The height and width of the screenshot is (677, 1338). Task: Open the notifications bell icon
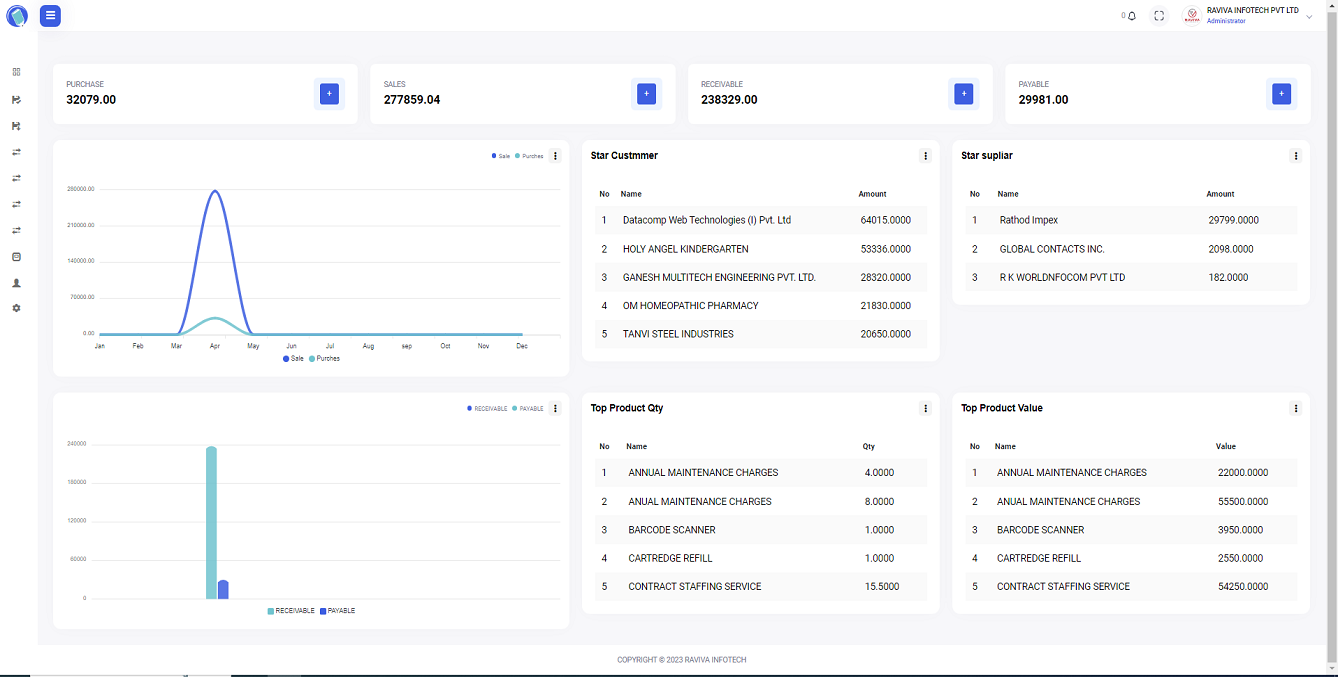pyautogui.click(x=1131, y=16)
